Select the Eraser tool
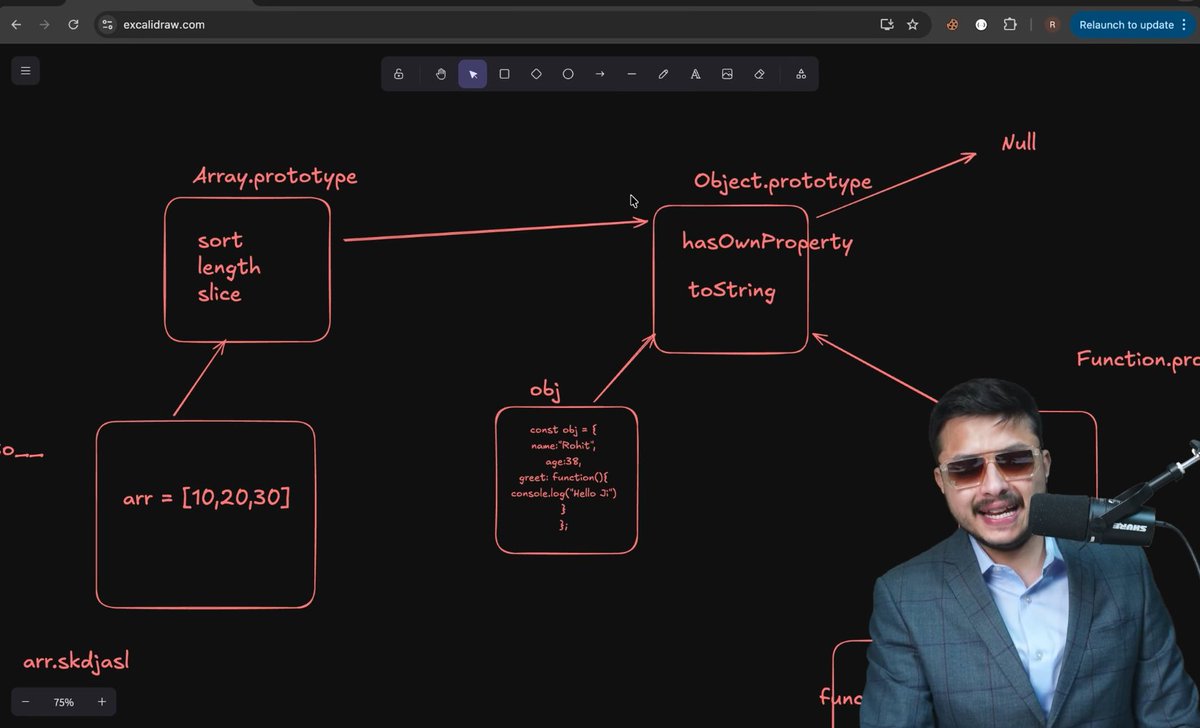The height and width of the screenshot is (728, 1200). (x=759, y=73)
